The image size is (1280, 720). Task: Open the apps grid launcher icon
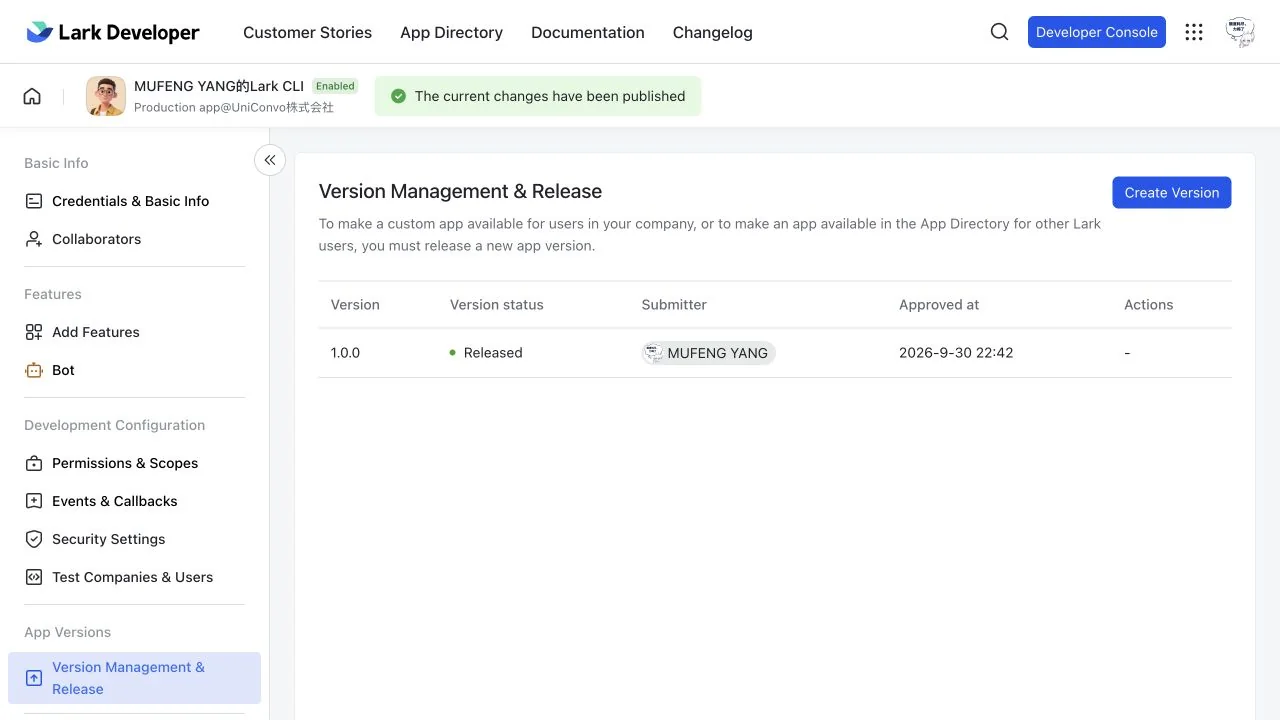click(x=1194, y=32)
